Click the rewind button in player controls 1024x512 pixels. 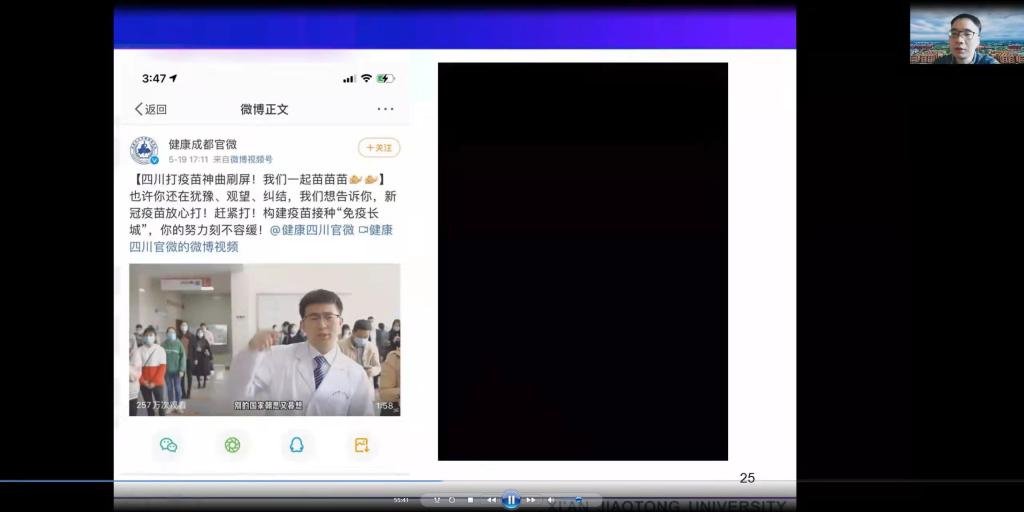point(491,500)
